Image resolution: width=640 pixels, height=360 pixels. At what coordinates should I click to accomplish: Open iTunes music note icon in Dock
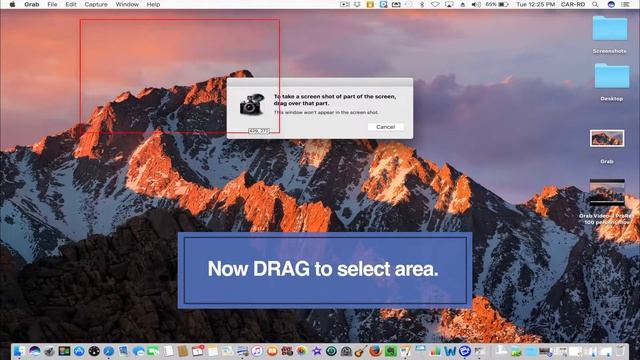click(257, 351)
